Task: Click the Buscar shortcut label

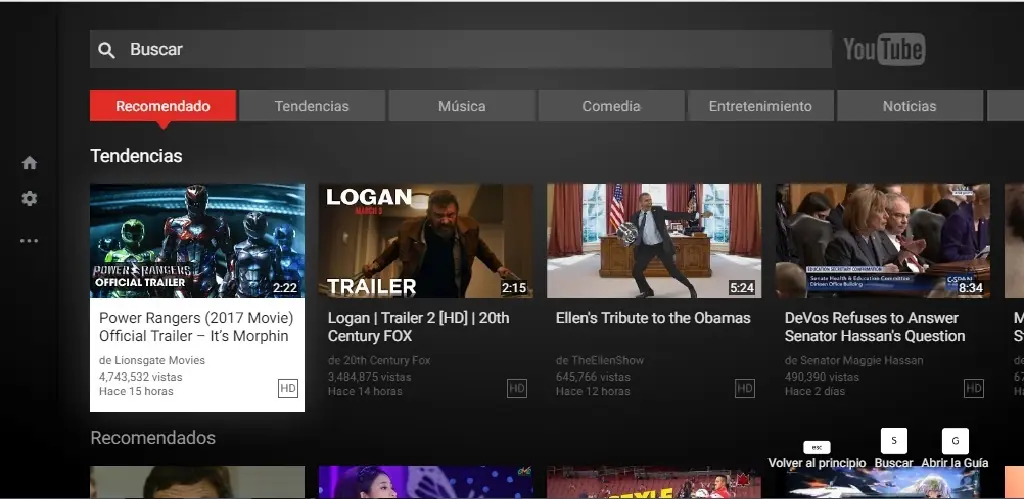Action: click(x=894, y=463)
